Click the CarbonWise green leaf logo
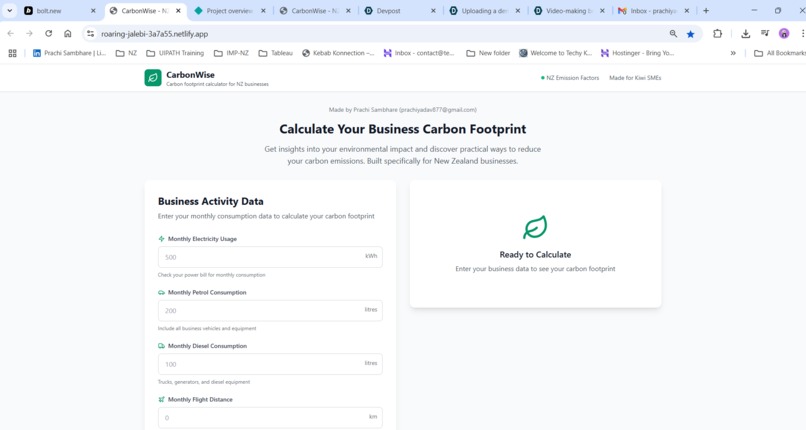806x430 pixels. tap(153, 78)
